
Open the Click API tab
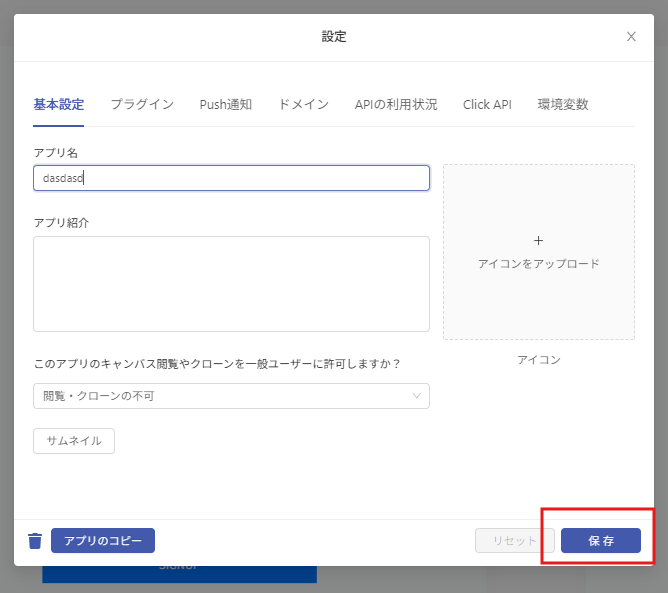(x=487, y=104)
